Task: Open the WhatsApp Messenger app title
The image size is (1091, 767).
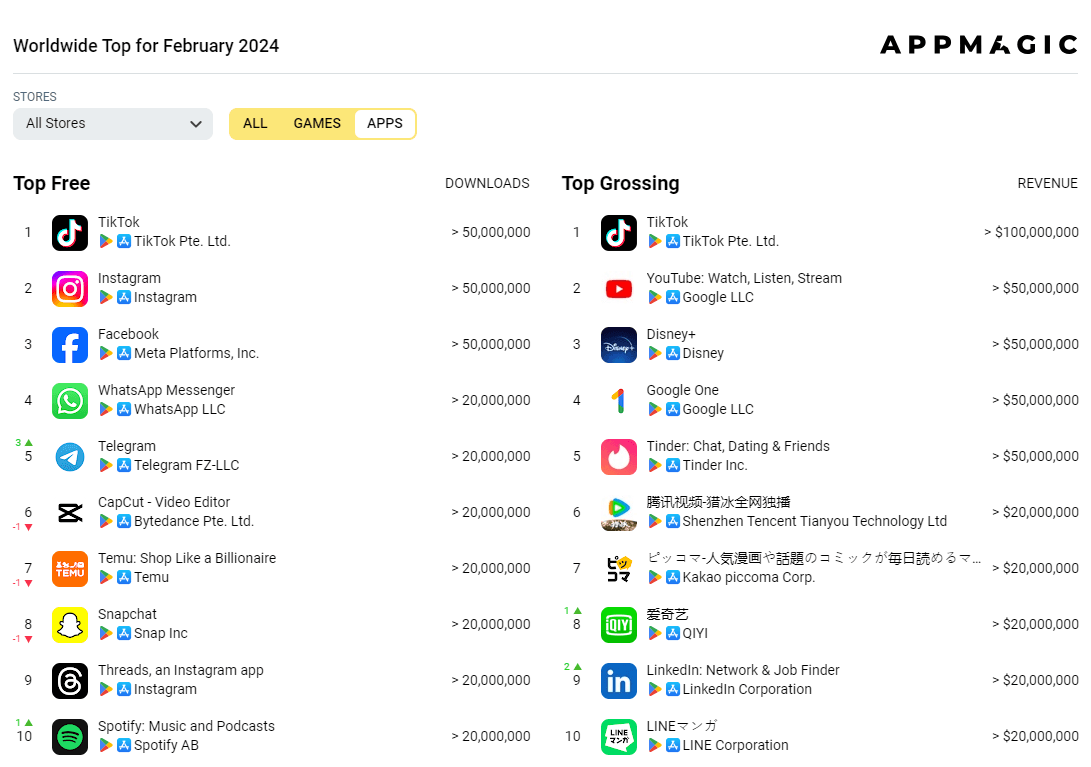Action: [x=166, y=390]
